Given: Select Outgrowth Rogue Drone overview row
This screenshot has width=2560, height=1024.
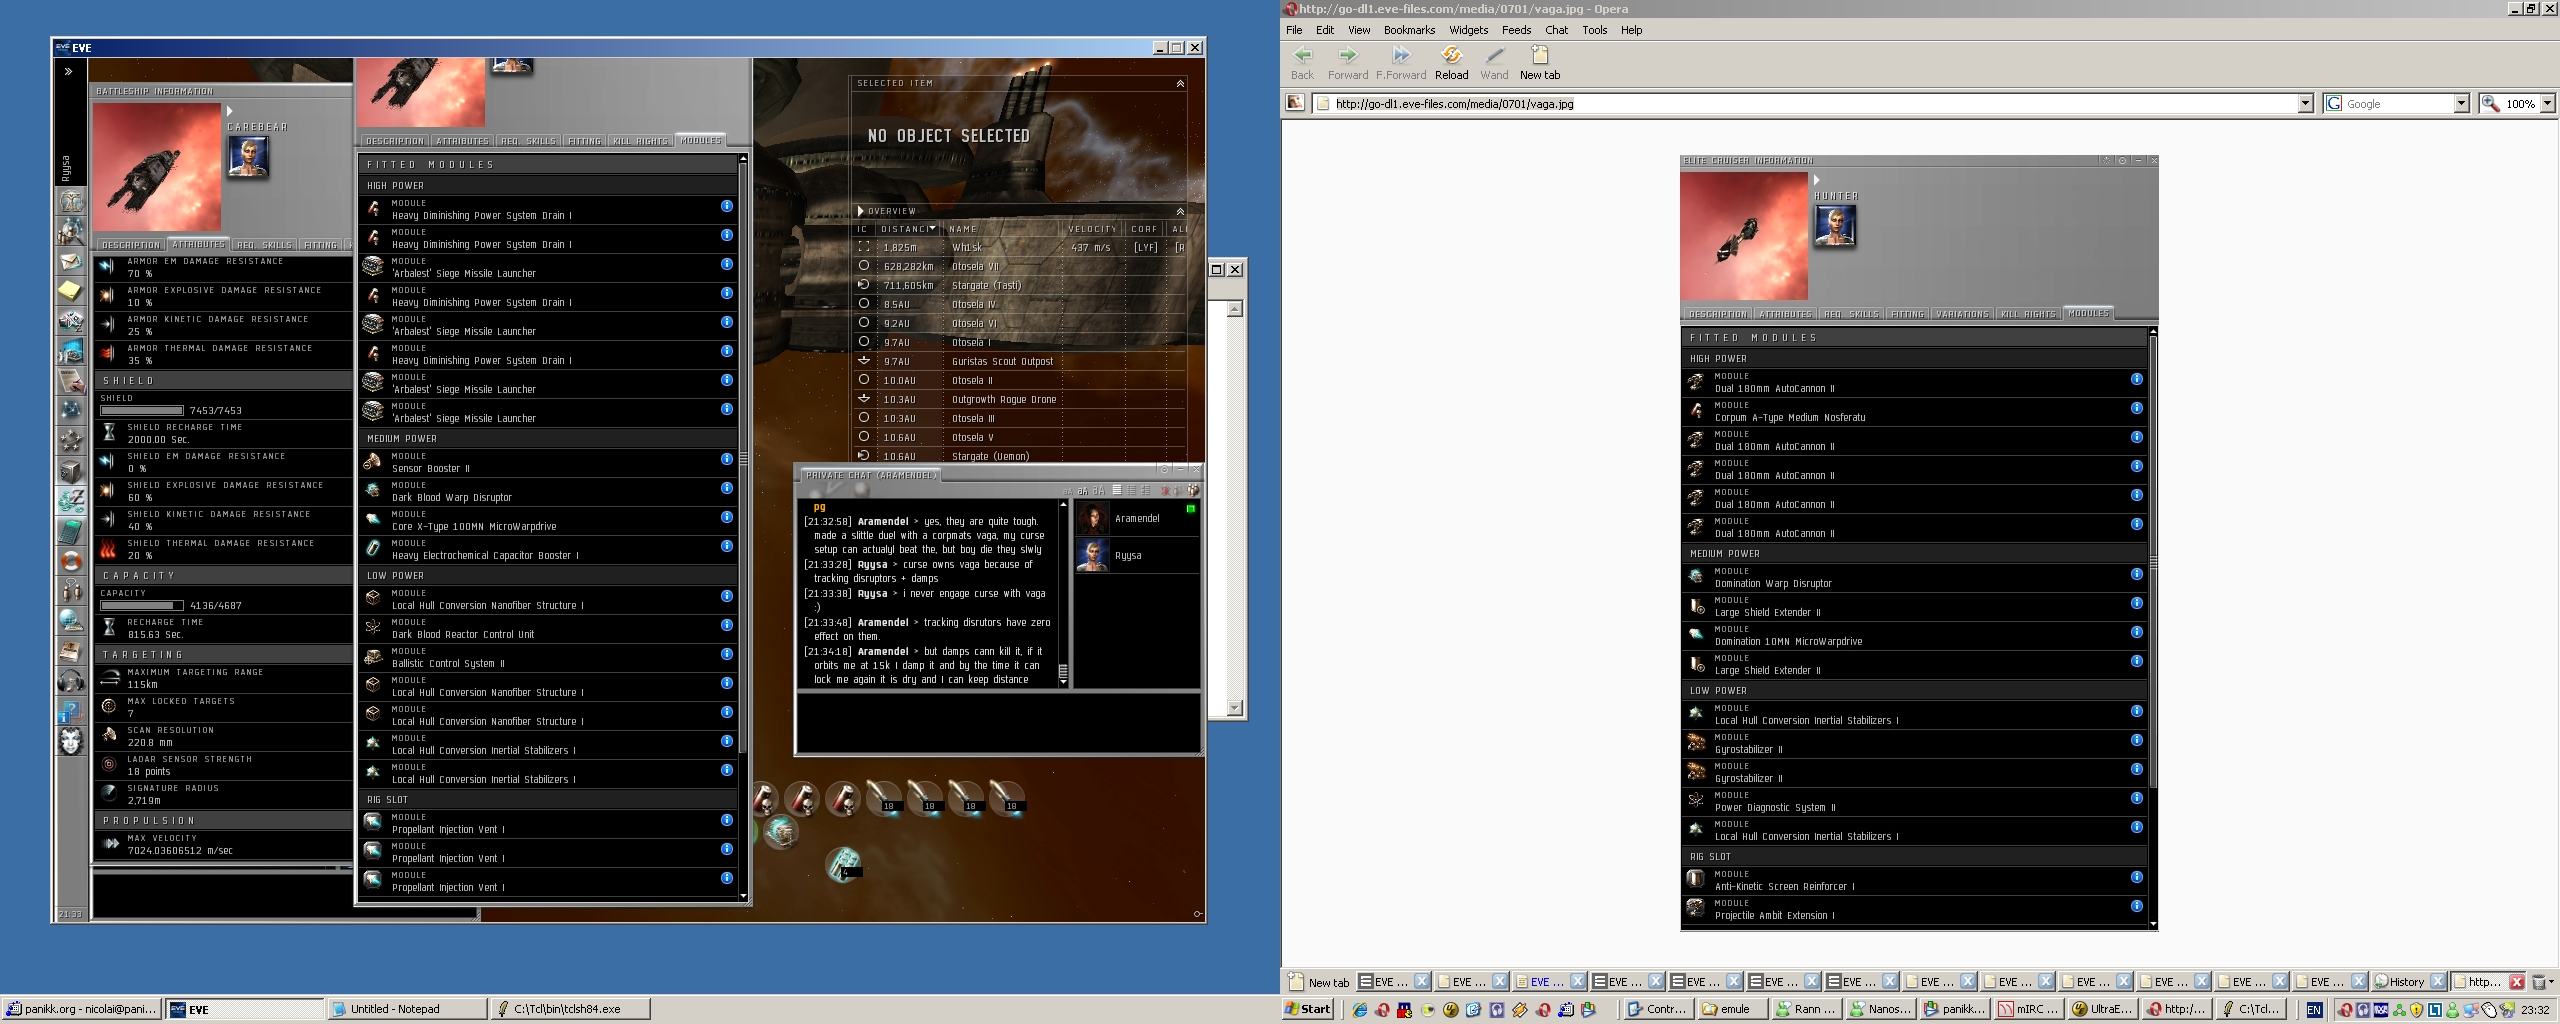Looking at the screenshot, I should pos(1020,399).
